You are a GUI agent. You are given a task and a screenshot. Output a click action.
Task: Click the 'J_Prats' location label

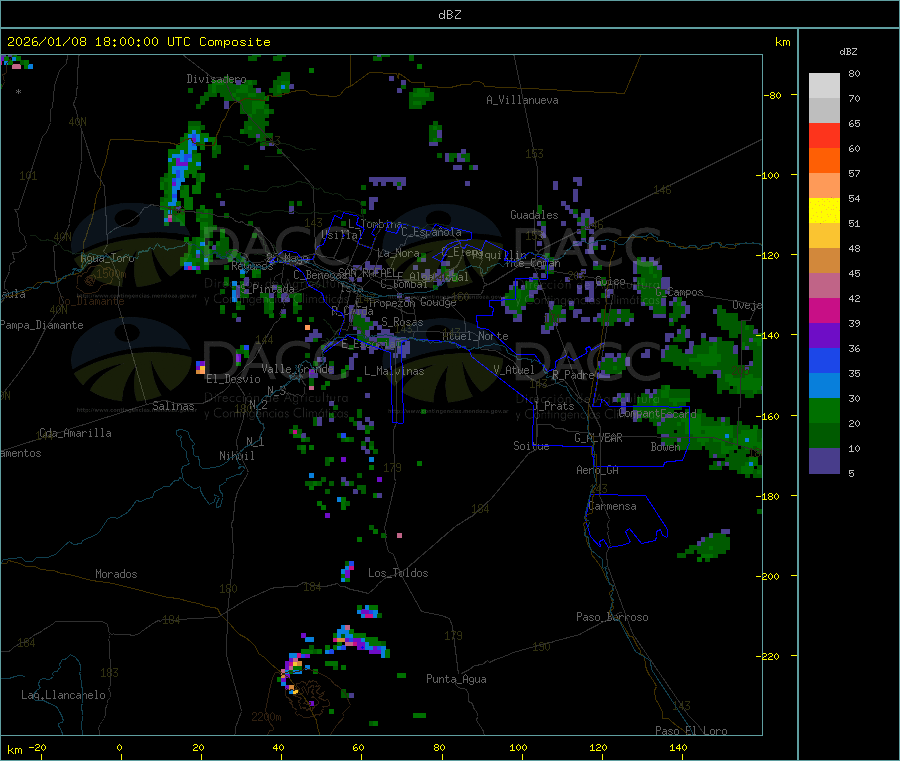(553, 406)
